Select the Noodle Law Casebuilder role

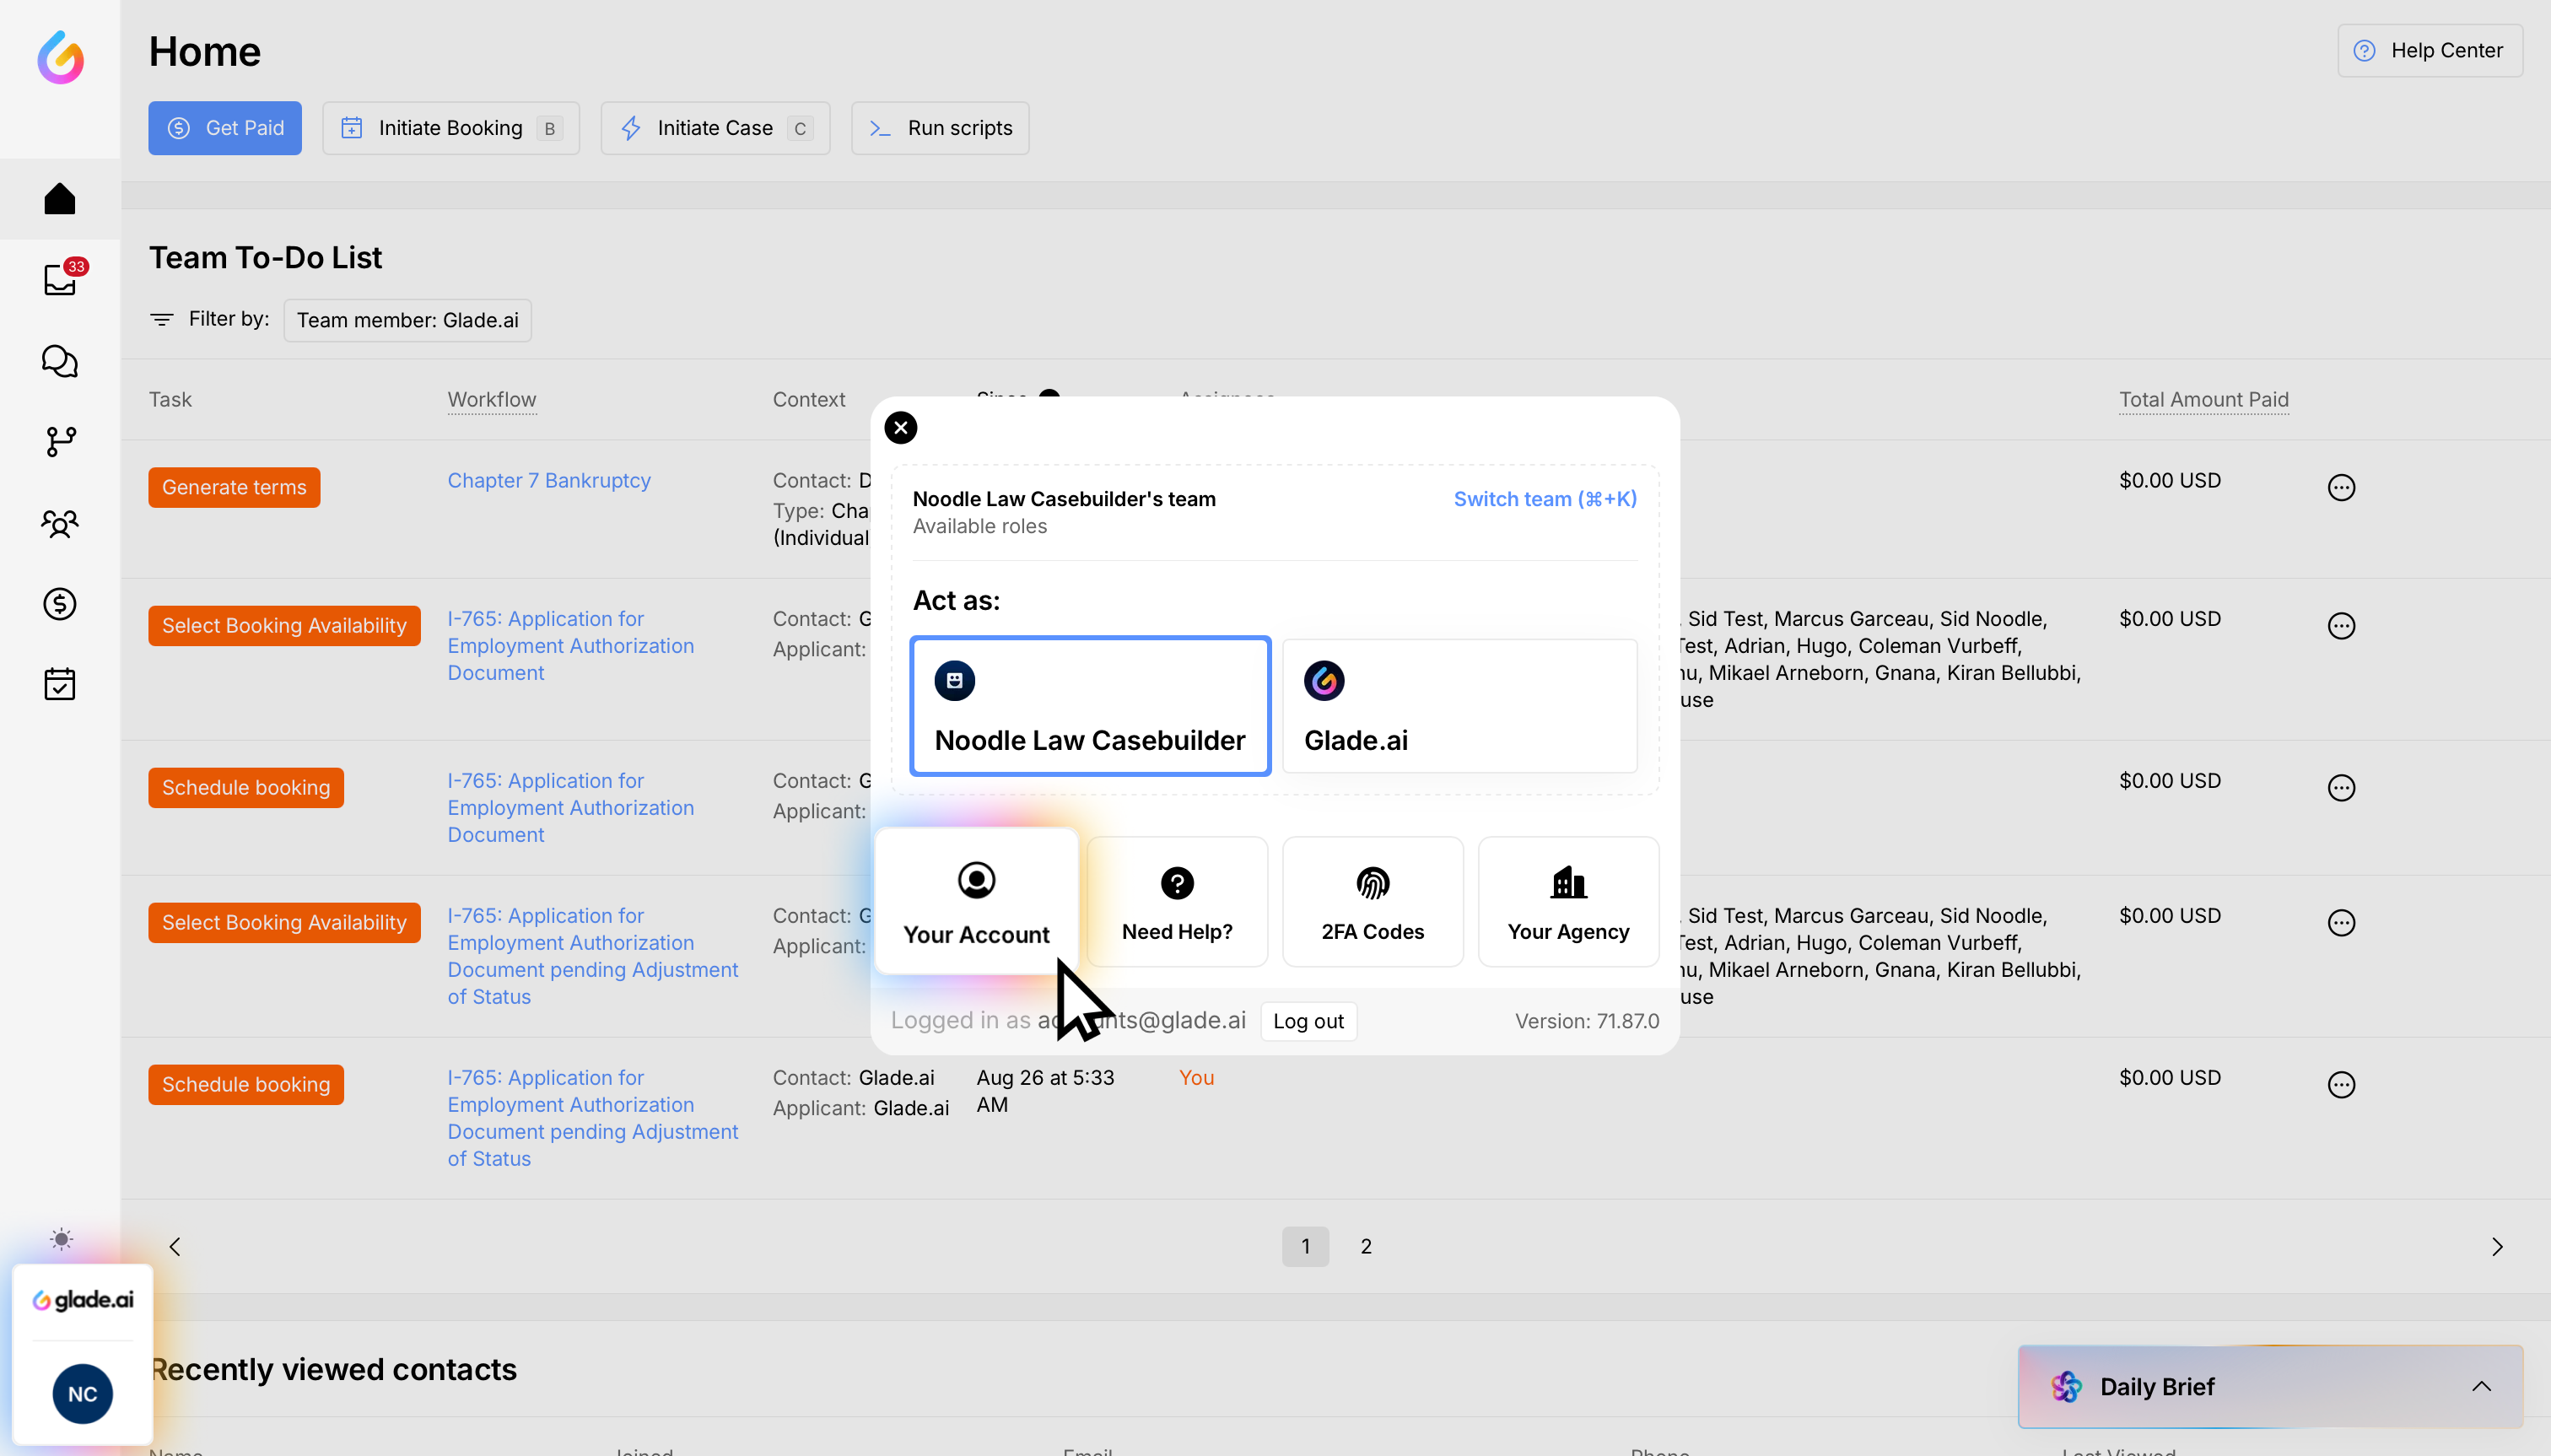pos(1090,706)
